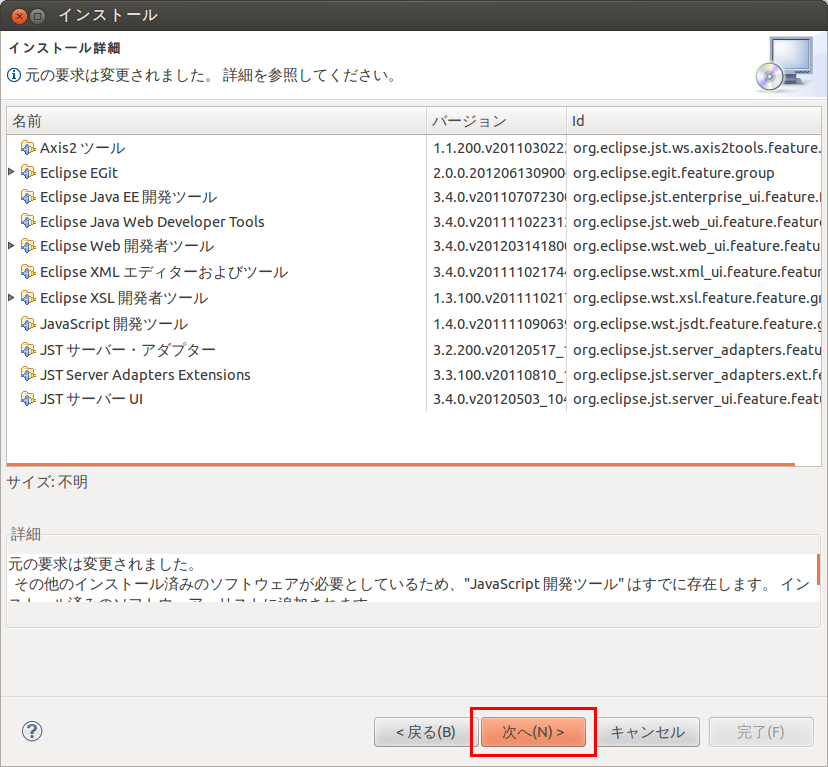Proceed with the 次へ(N) > button
Screen dimensions: 828x767
tap(533, 732)
